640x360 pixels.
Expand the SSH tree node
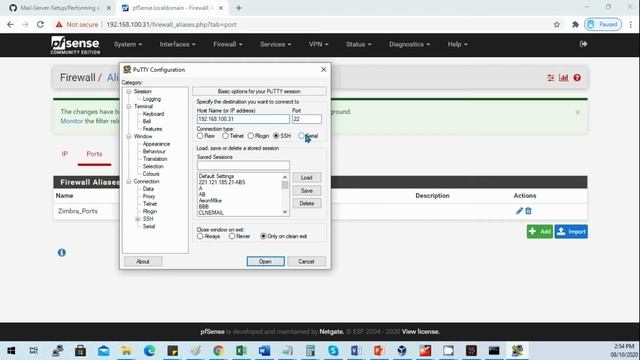138,219
